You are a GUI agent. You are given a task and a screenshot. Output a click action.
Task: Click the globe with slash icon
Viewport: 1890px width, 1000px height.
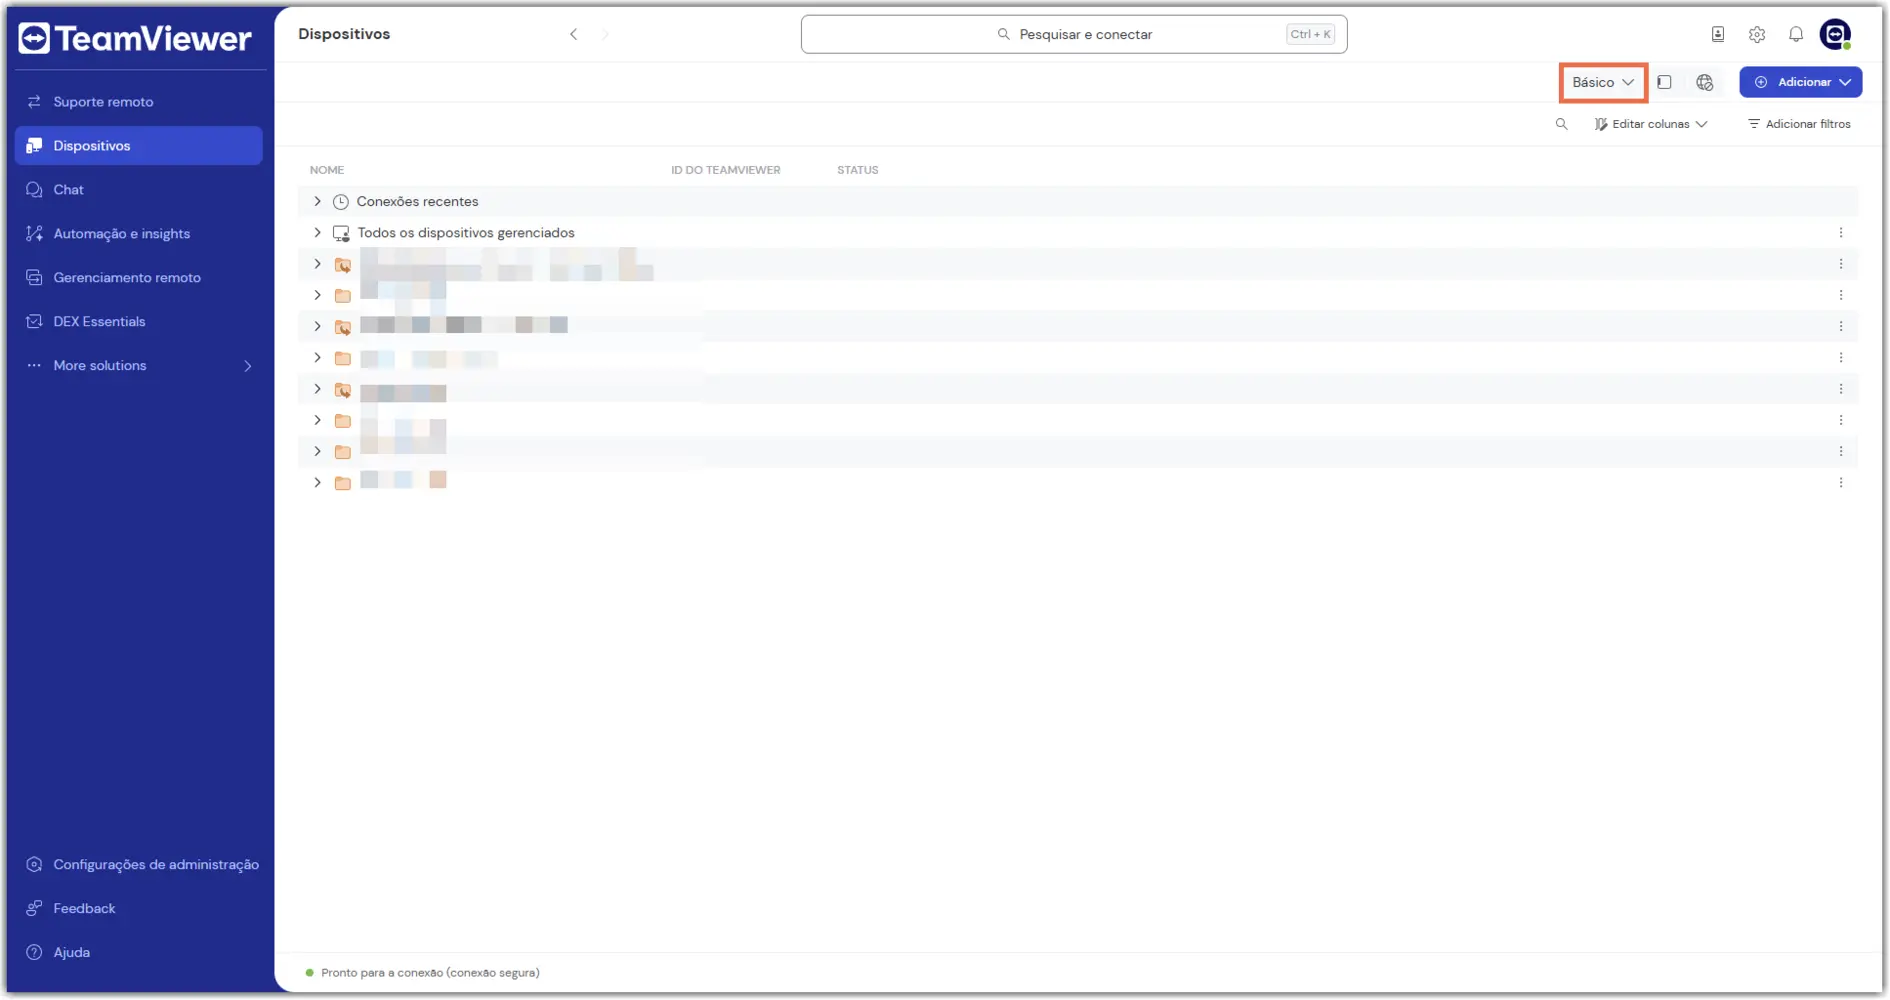pyautogui.click(x=1705, y=82)
